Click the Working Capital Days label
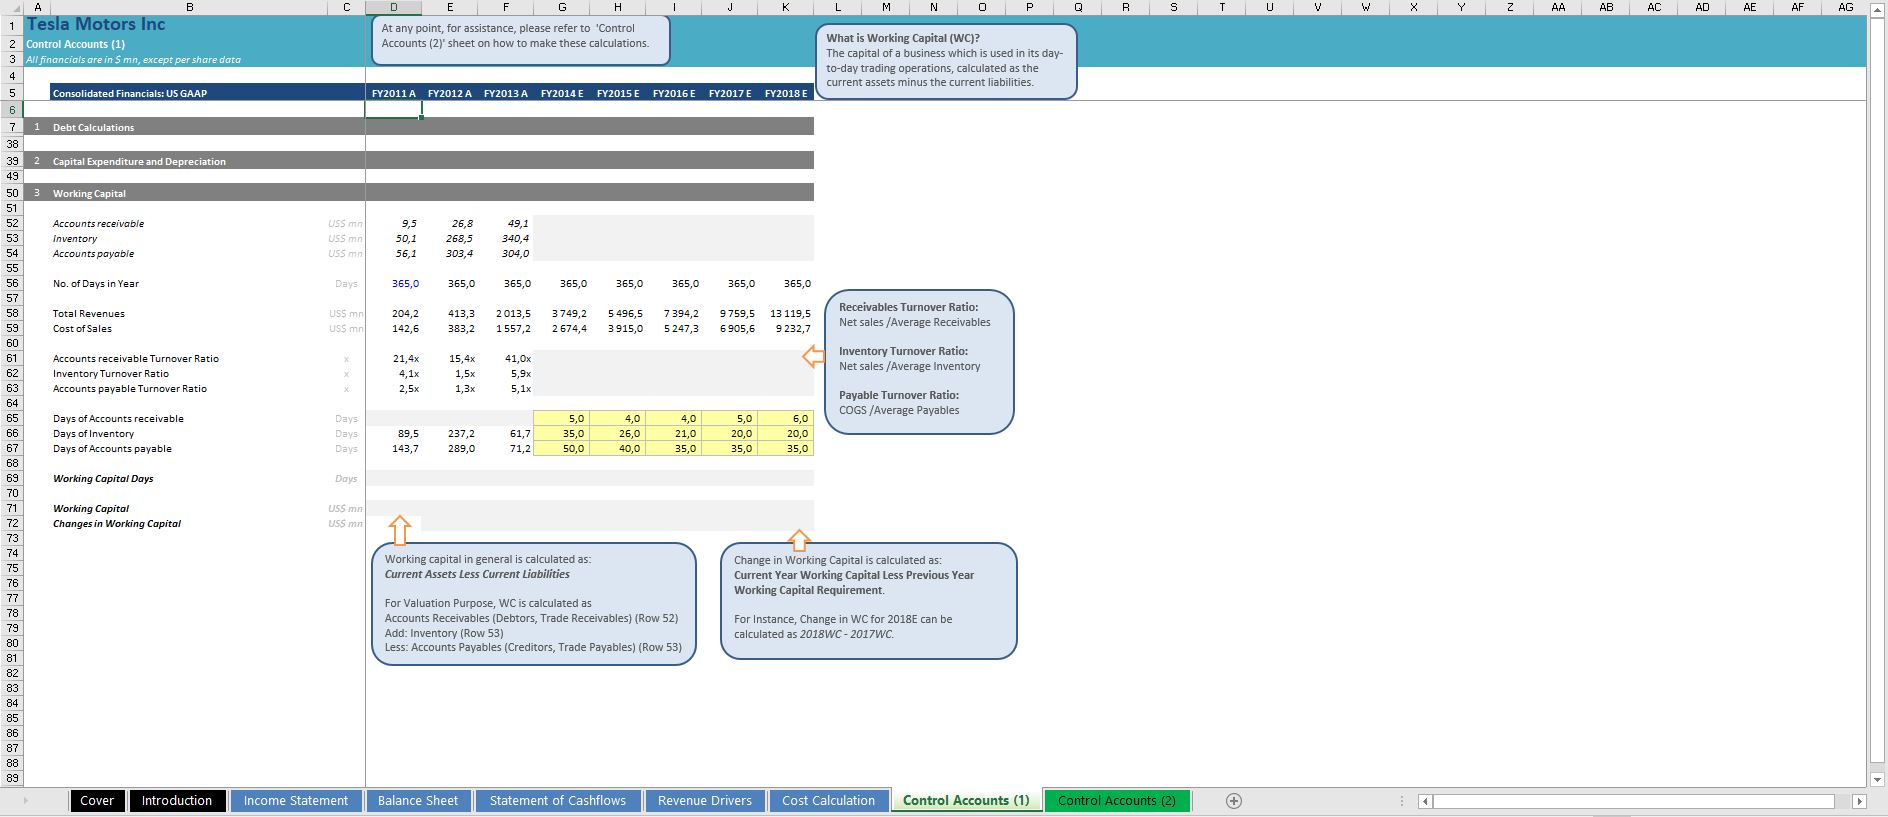This screenshot has height=817, width=1888. [103, 479]
